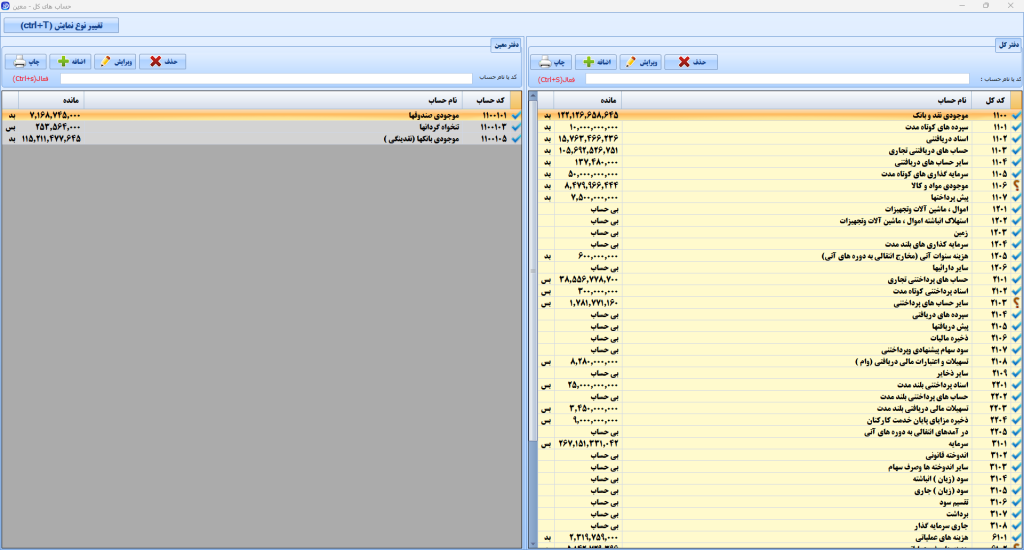Screen dimensions: 1024x550
Task: Click the checkmark icon of subsidiary account 1100-01
Action: click(x=516, y=115)
